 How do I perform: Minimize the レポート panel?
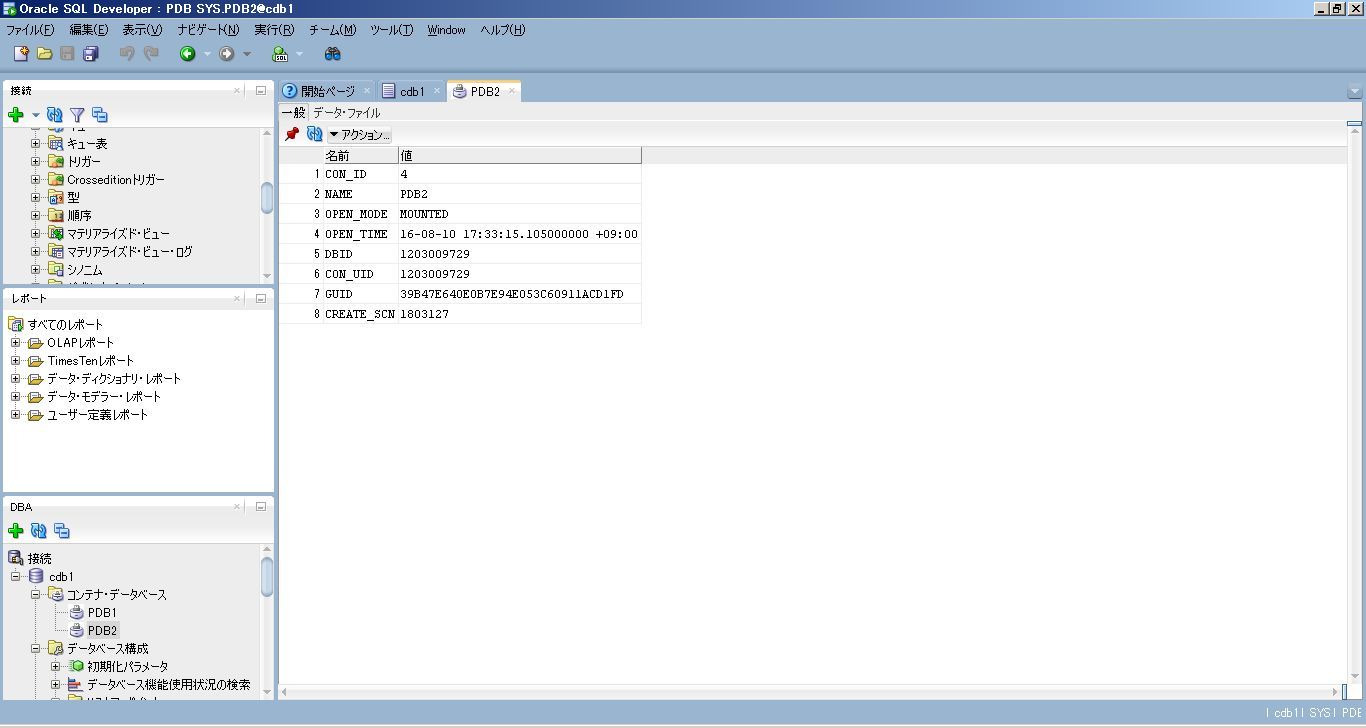[x=261, y=298]
